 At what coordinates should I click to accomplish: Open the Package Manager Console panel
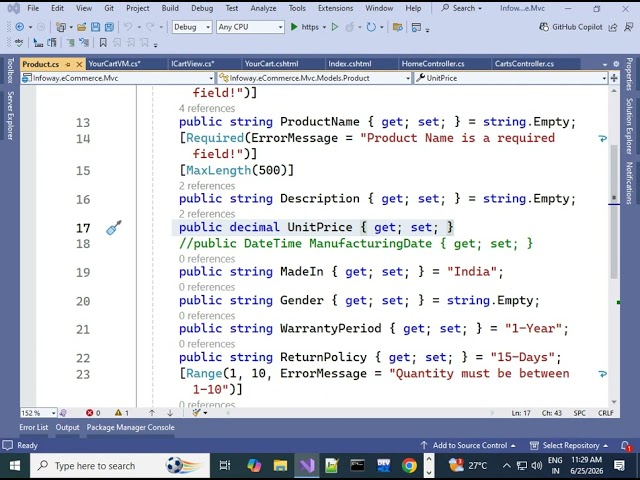pyautogui.click(x=130, y=427)
